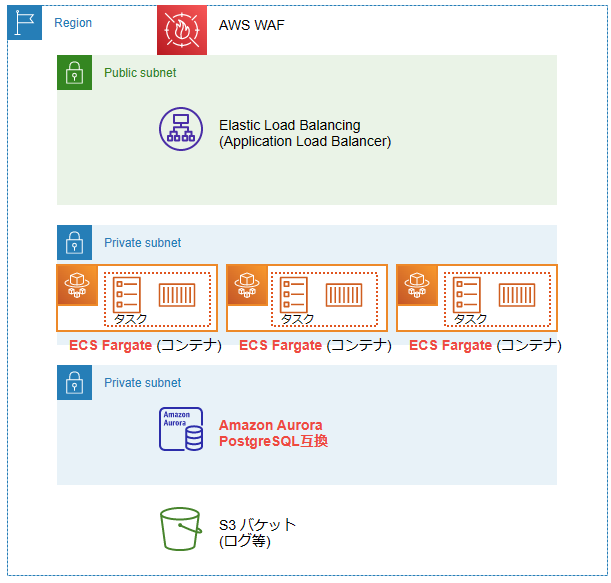The height and width of the screenshot is (583, 611).
Task: Click 'タスク' label in left Fargate box
Action: (x=130, y=319)
